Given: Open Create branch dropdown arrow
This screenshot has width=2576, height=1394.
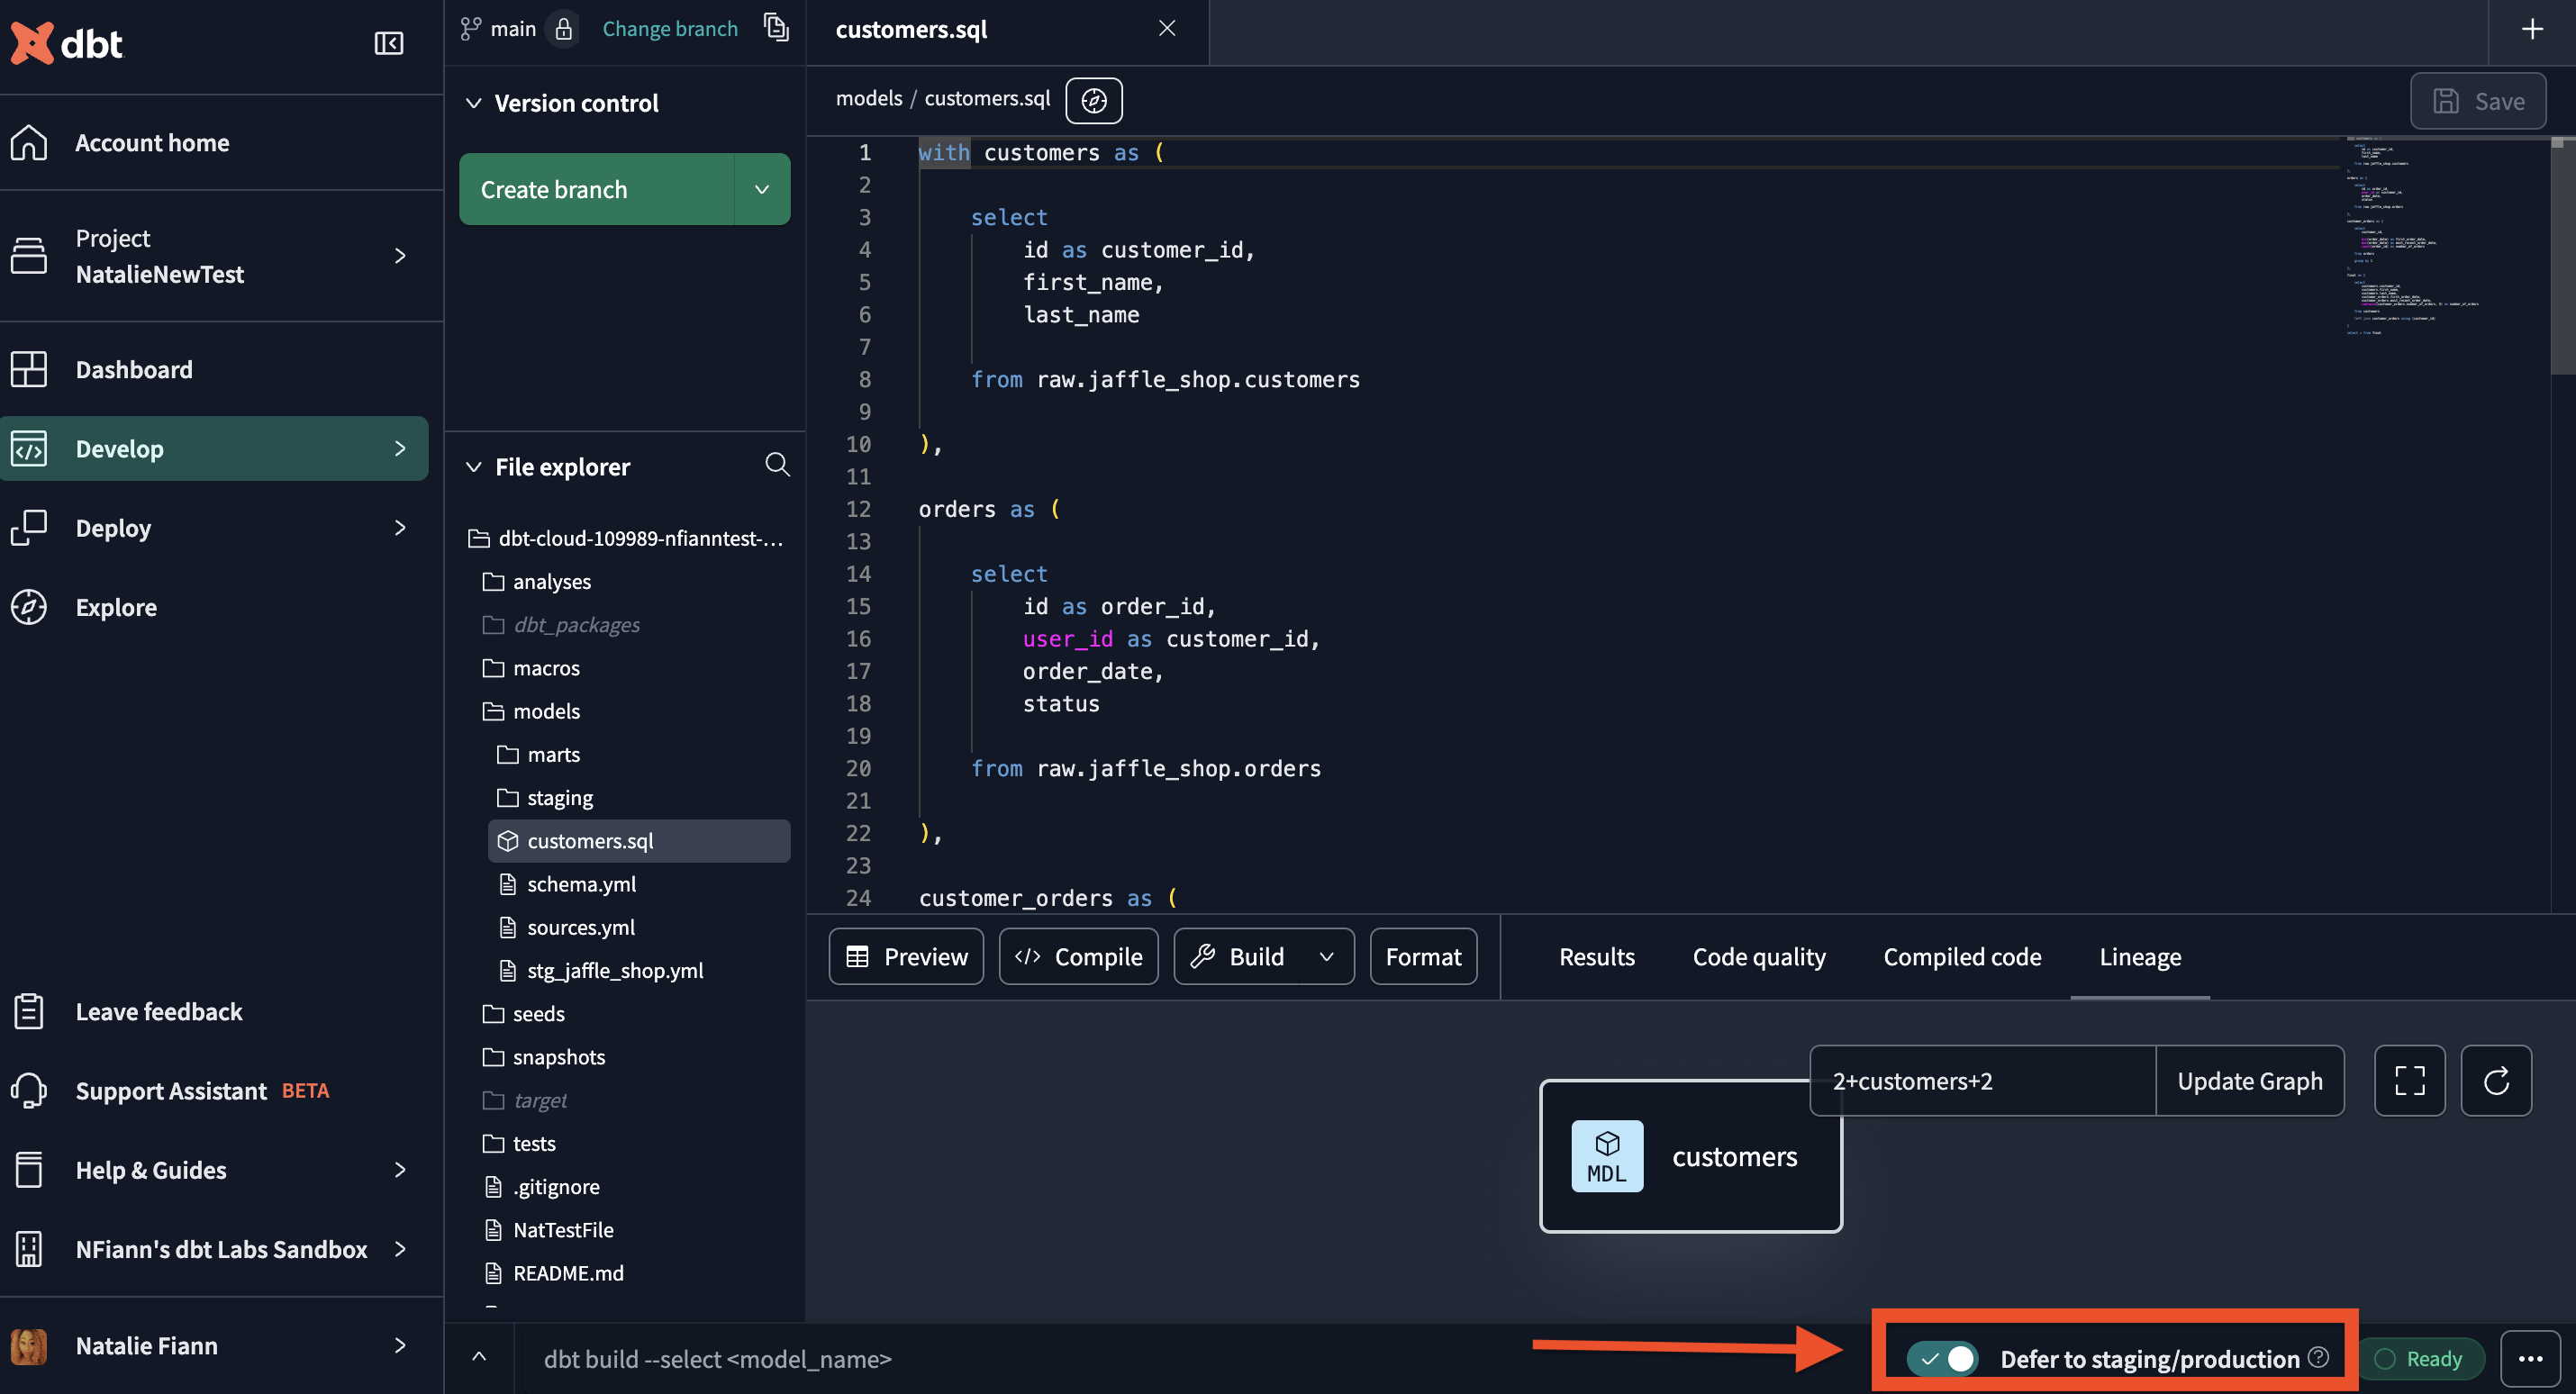Looking at the screenshot, I should tap(762, 189).
